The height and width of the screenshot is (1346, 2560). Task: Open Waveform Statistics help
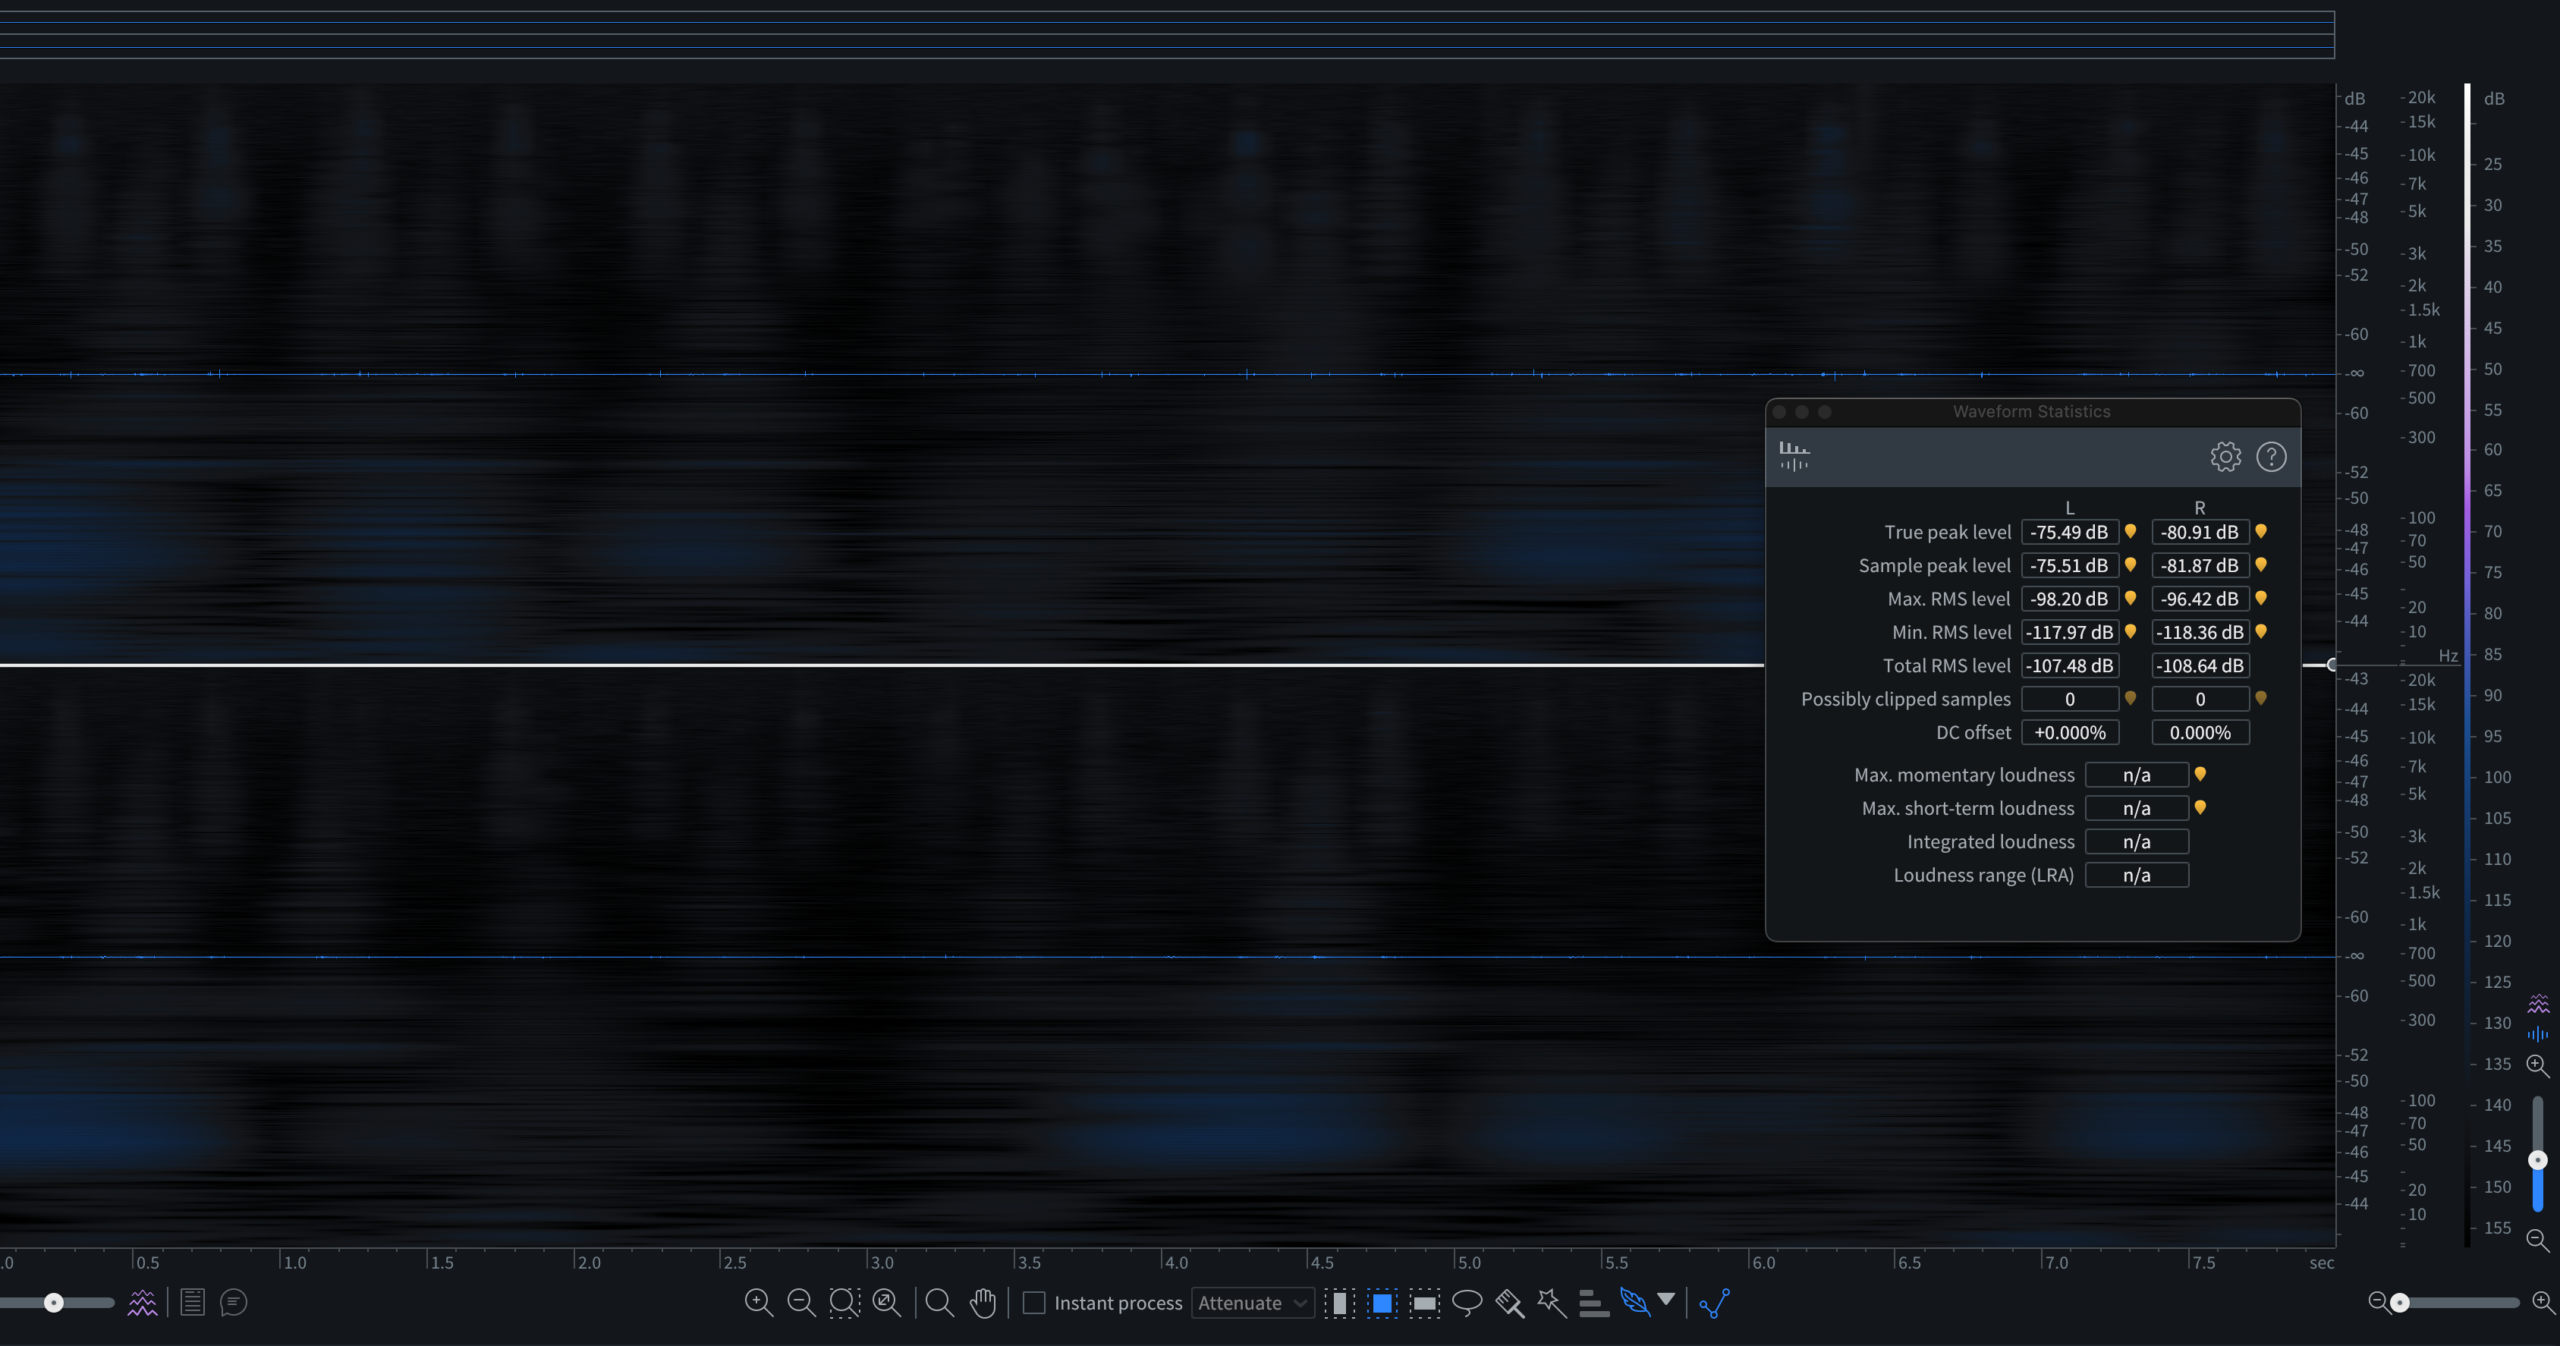click(x=2271, y=457)
